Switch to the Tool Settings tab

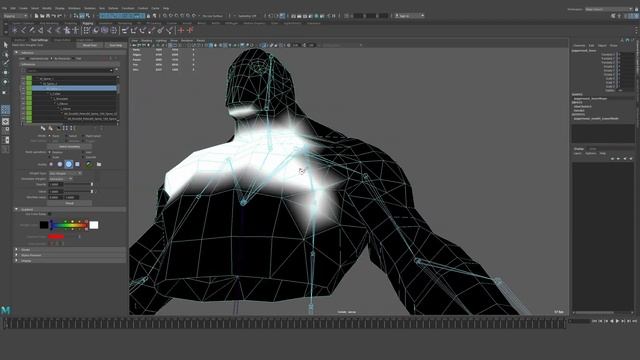(39, 40)
